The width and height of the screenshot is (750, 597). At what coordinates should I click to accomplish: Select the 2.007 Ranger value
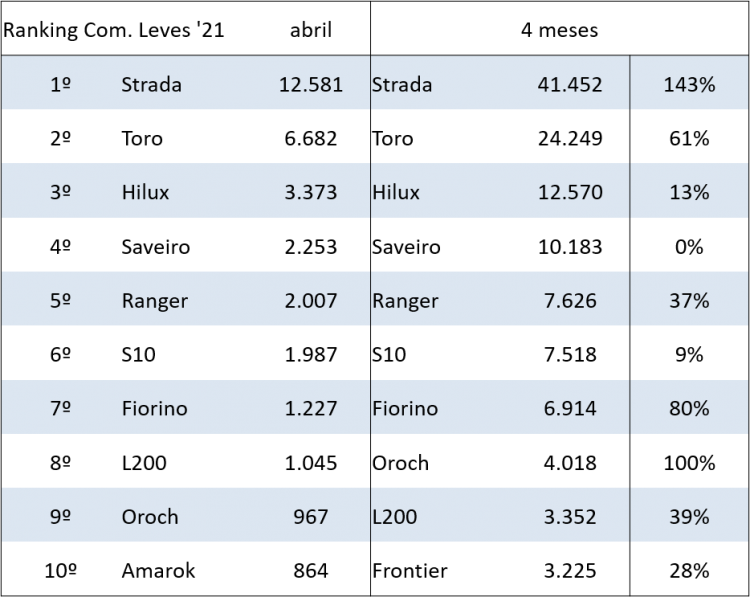pyautogui.click(x=311, y=301)
